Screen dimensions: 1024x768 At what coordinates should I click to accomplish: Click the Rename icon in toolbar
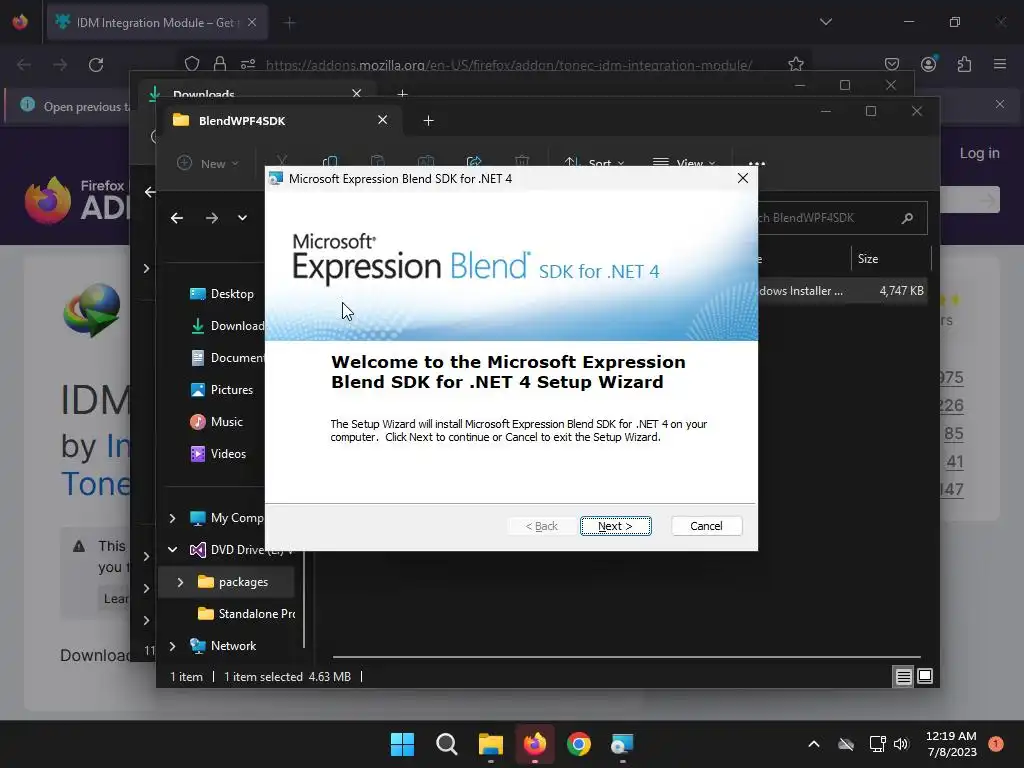(x=426, y=161)
